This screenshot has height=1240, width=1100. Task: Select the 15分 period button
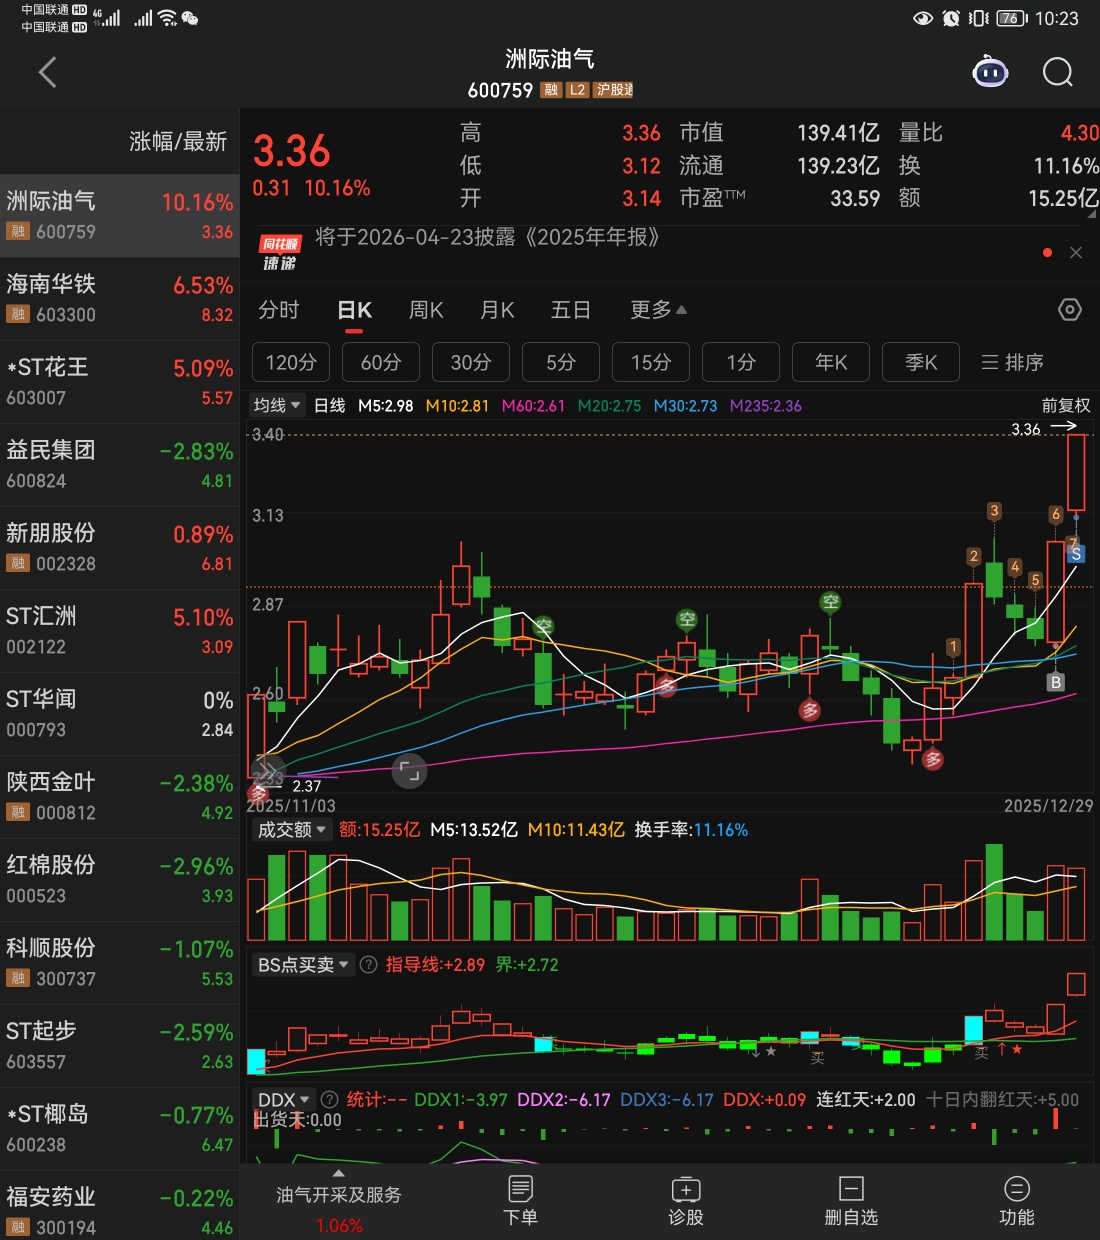pos(651,362)
